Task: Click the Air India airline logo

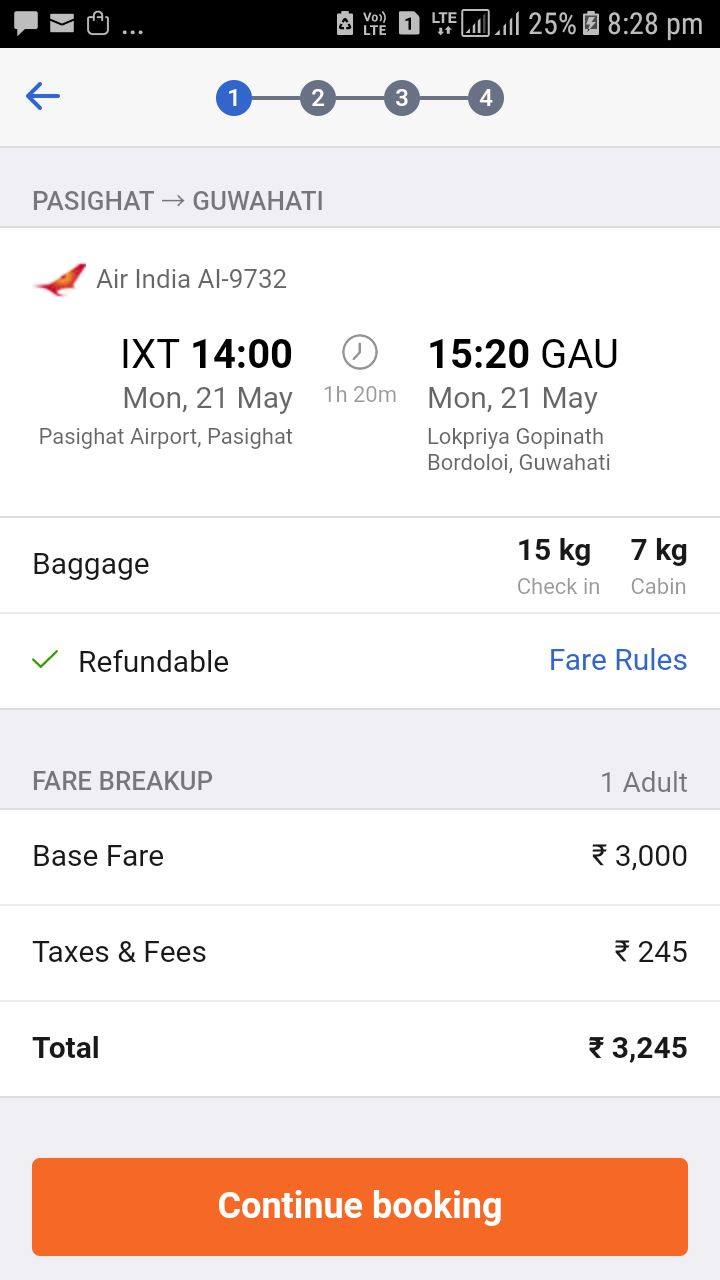Action: pos(60,279)
